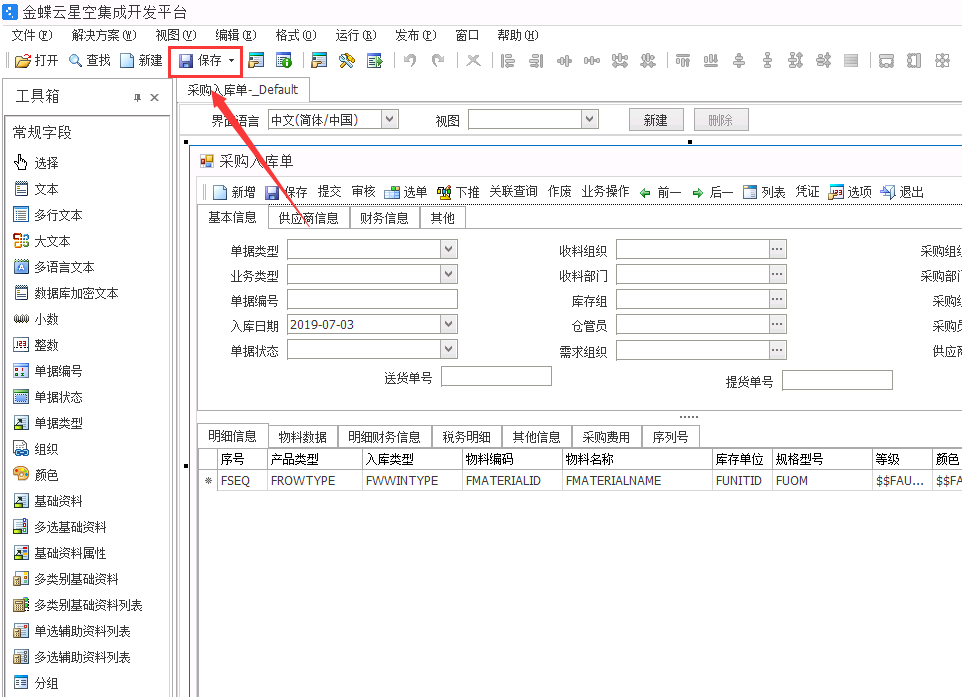This screenshot has width=962, height=697.
Task: Pick the 单据类型 field in toolbox
Action: coord(48,423)
